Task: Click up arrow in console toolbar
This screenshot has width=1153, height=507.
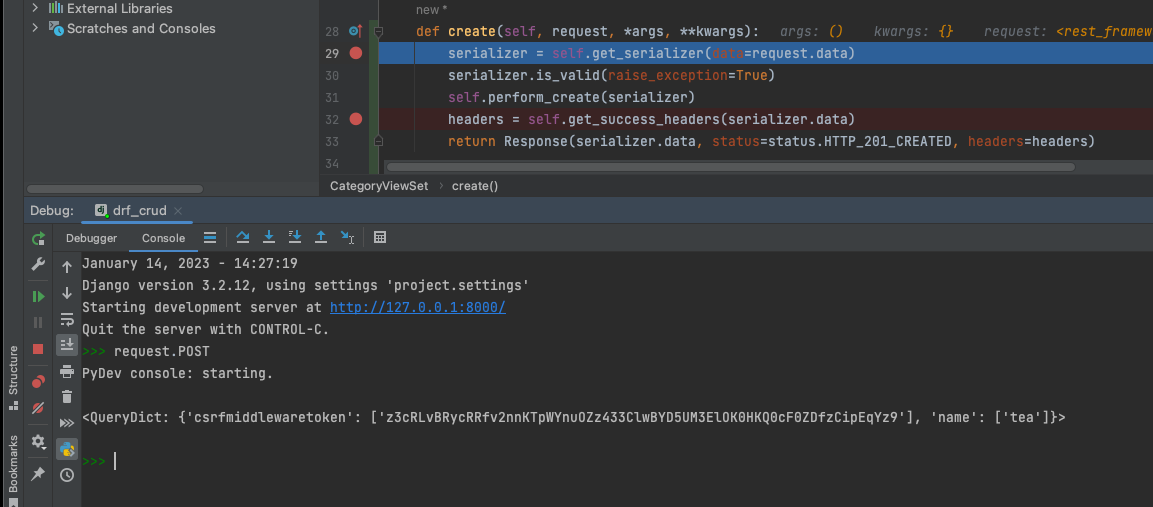Action: pos(67,267)
